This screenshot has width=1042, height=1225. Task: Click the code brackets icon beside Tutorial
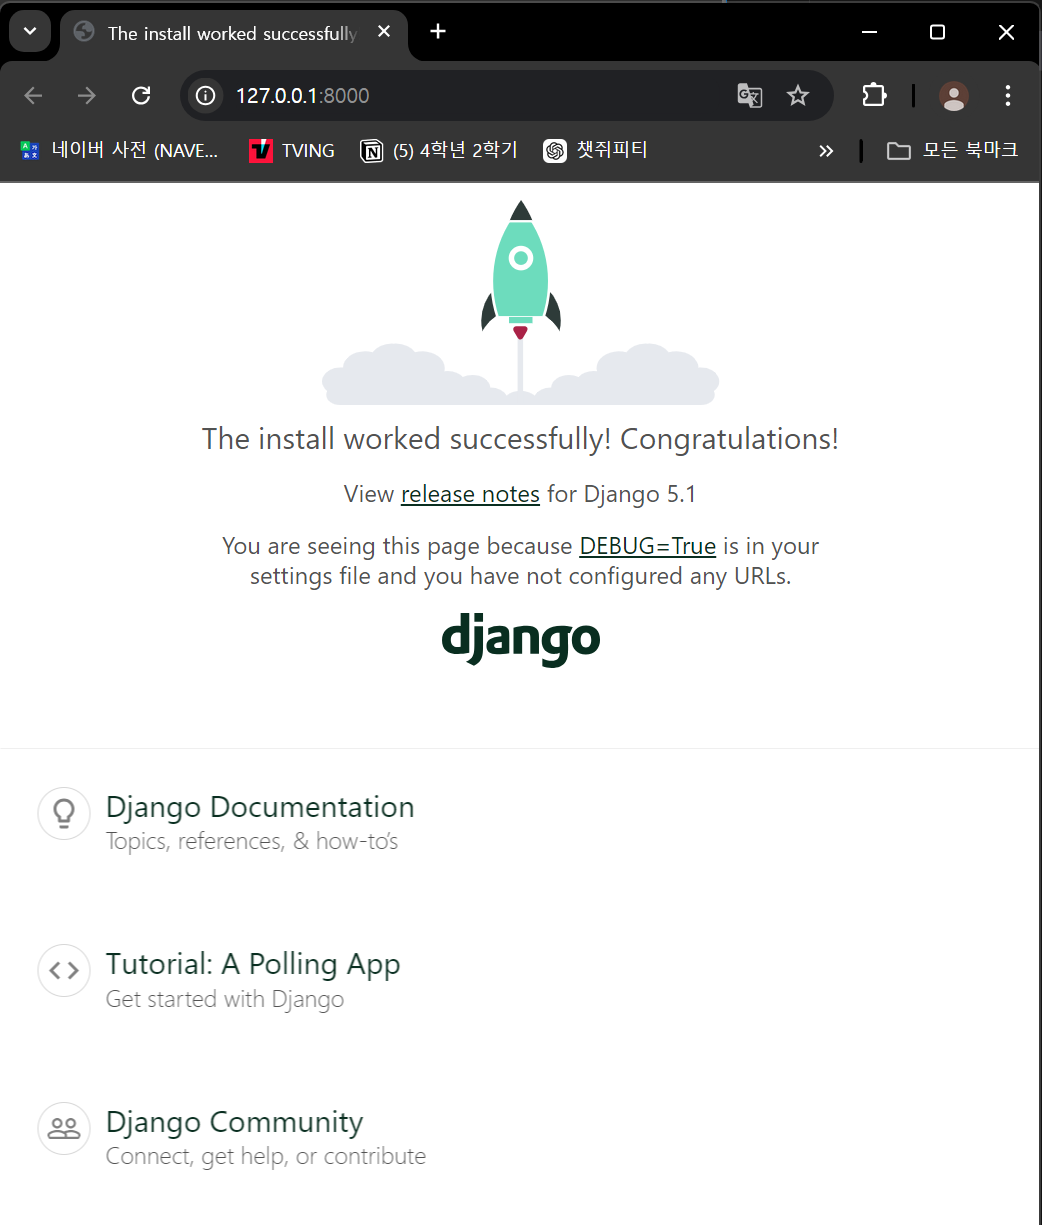tap(64, 970)
